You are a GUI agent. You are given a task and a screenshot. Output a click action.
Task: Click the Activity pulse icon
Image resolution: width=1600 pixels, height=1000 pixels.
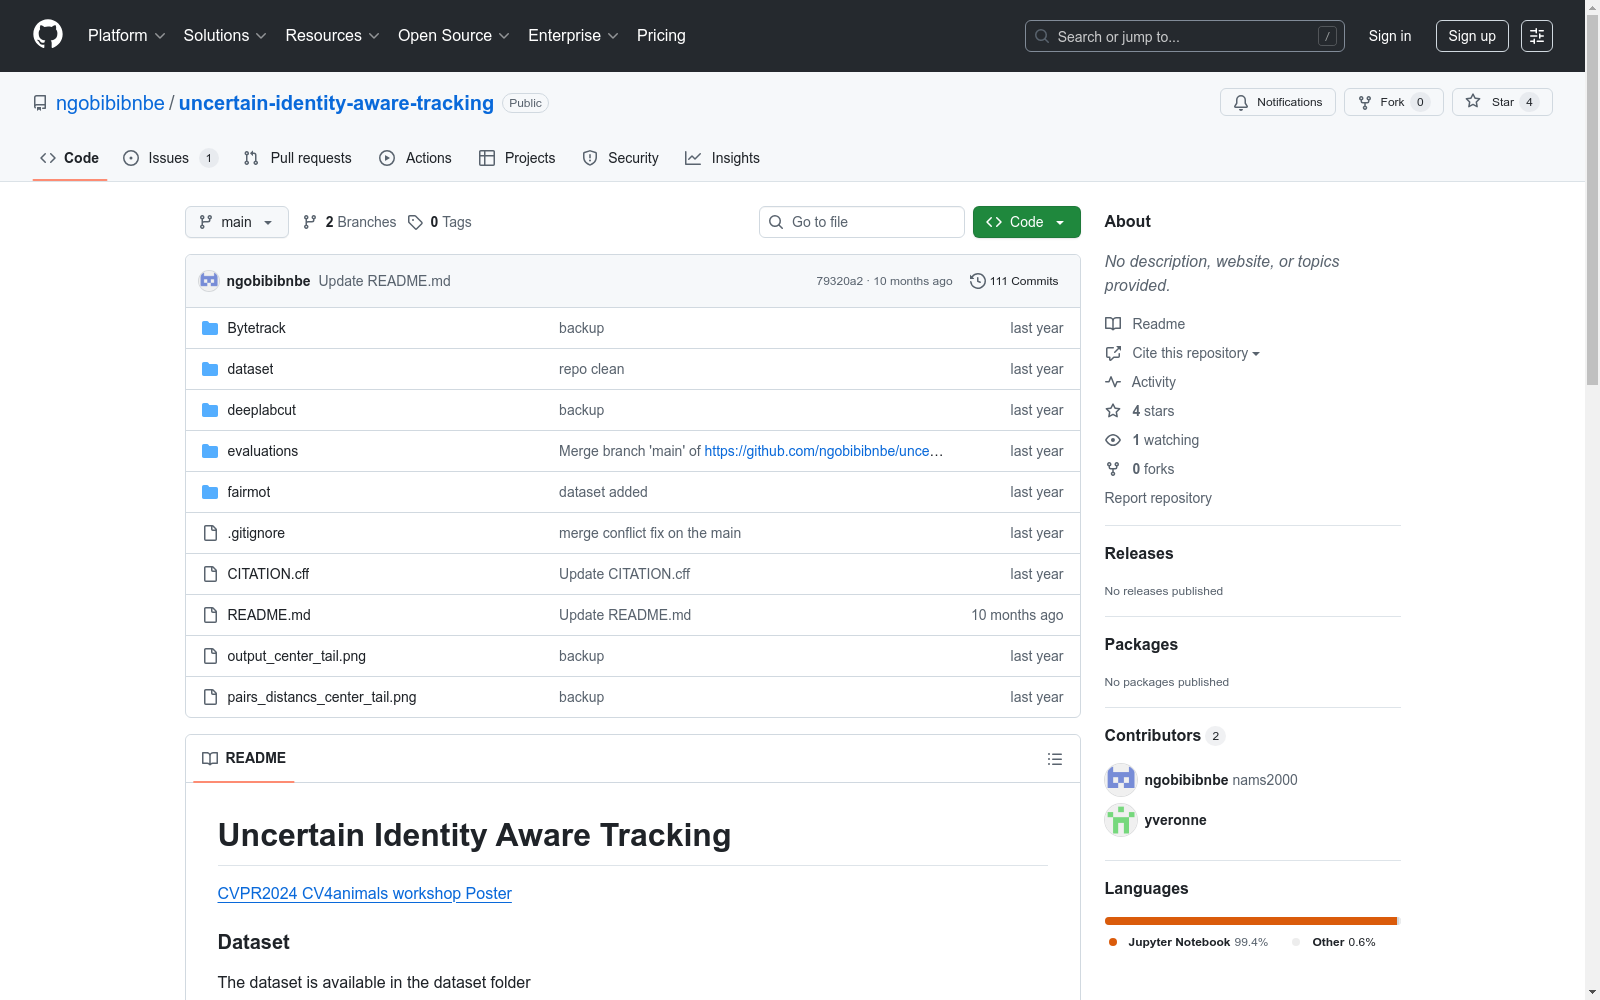(1113, 382)
